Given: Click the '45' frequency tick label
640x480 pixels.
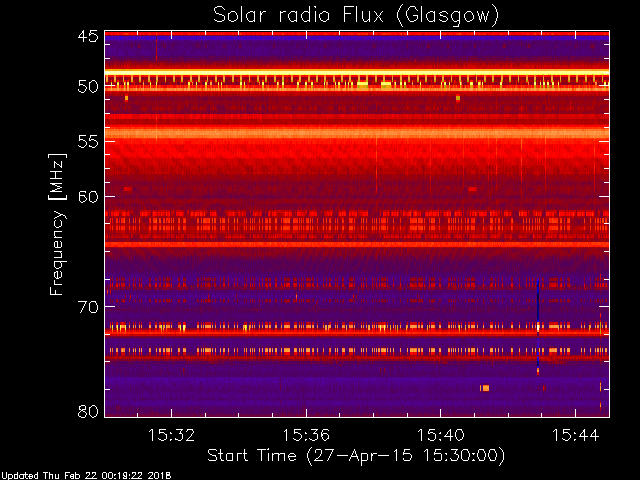Looking at the screenshot, I should tap(88, 36).
